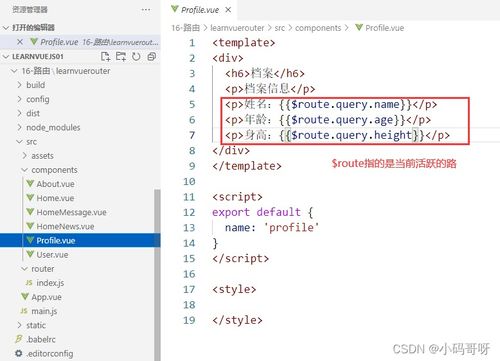Open index.js under the router folder
The width and height of the screenshot is (500, 361).
click(50, 283)
